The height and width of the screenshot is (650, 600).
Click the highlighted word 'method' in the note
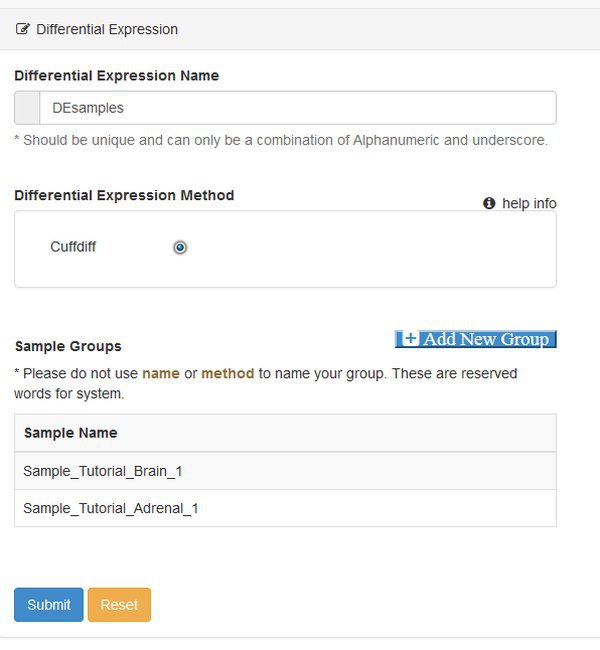tap(228, 374)
